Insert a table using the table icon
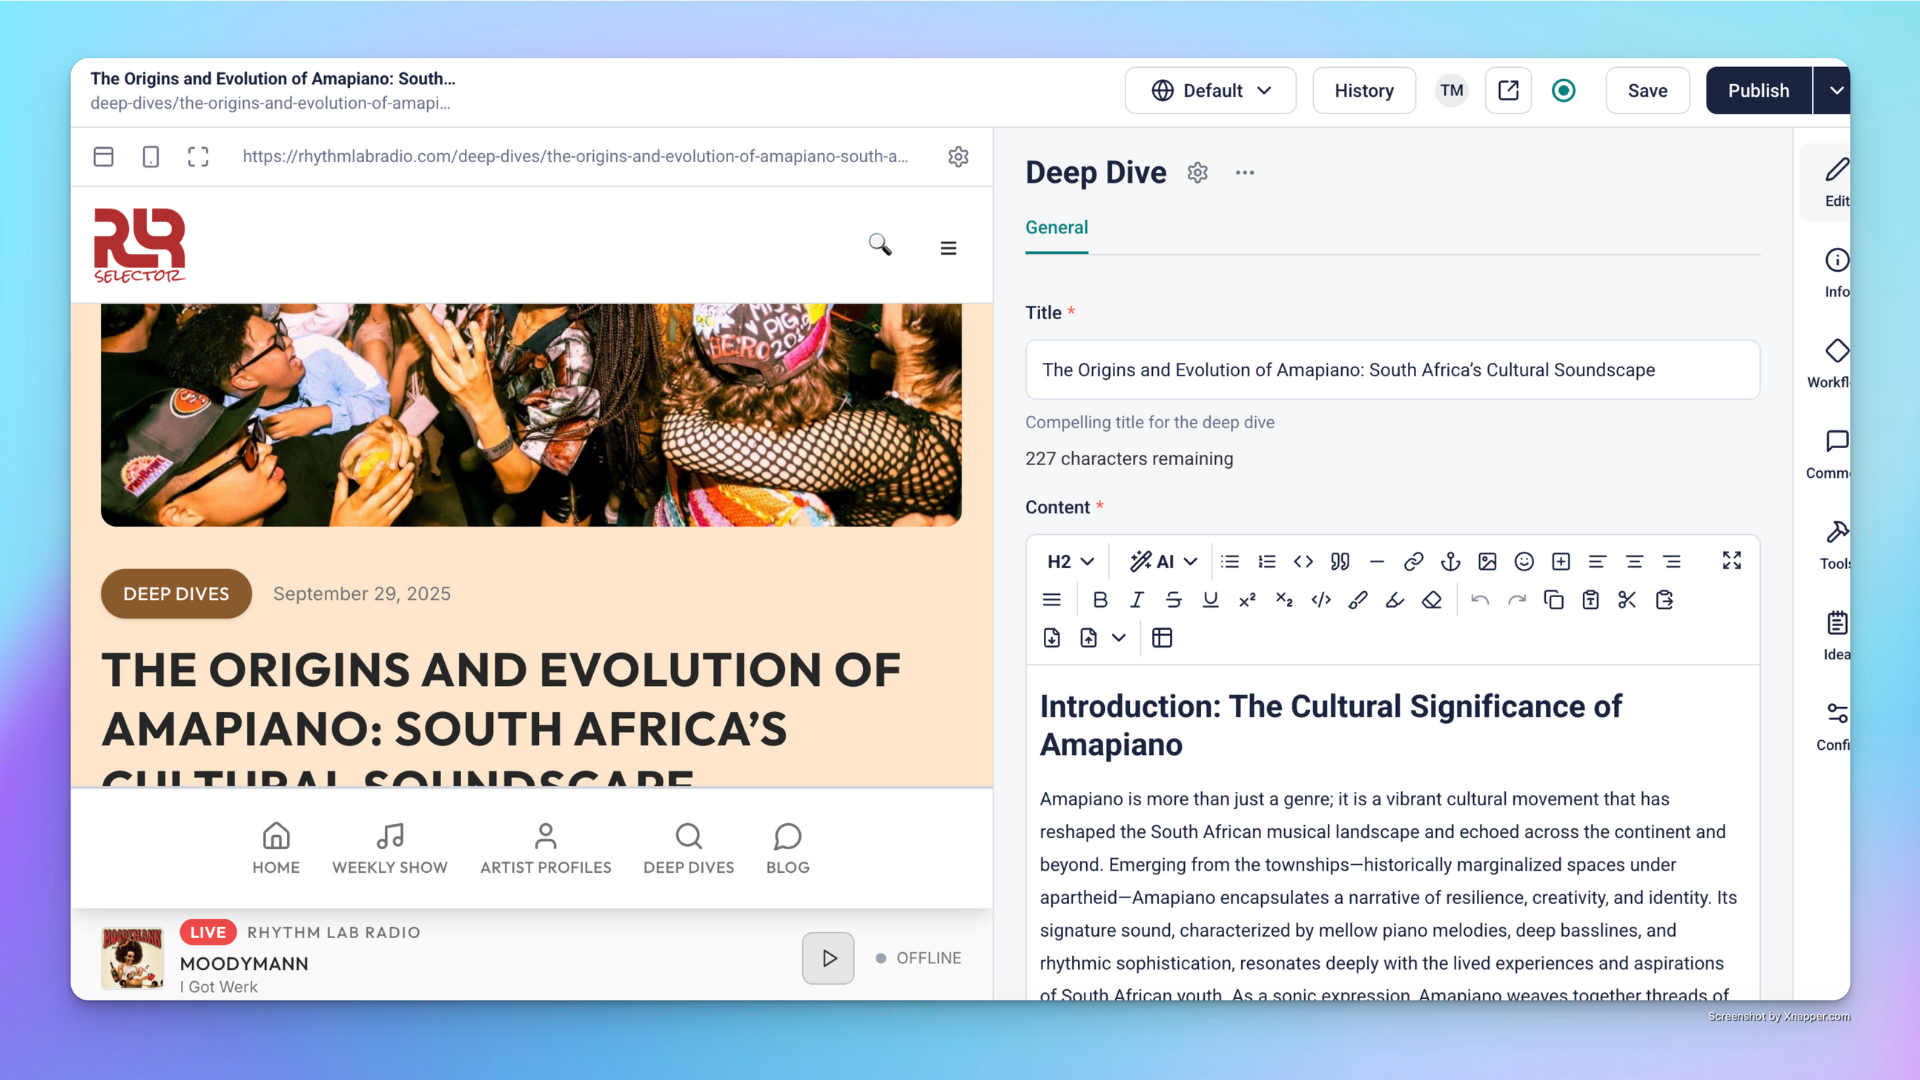 click(1162, 638)
